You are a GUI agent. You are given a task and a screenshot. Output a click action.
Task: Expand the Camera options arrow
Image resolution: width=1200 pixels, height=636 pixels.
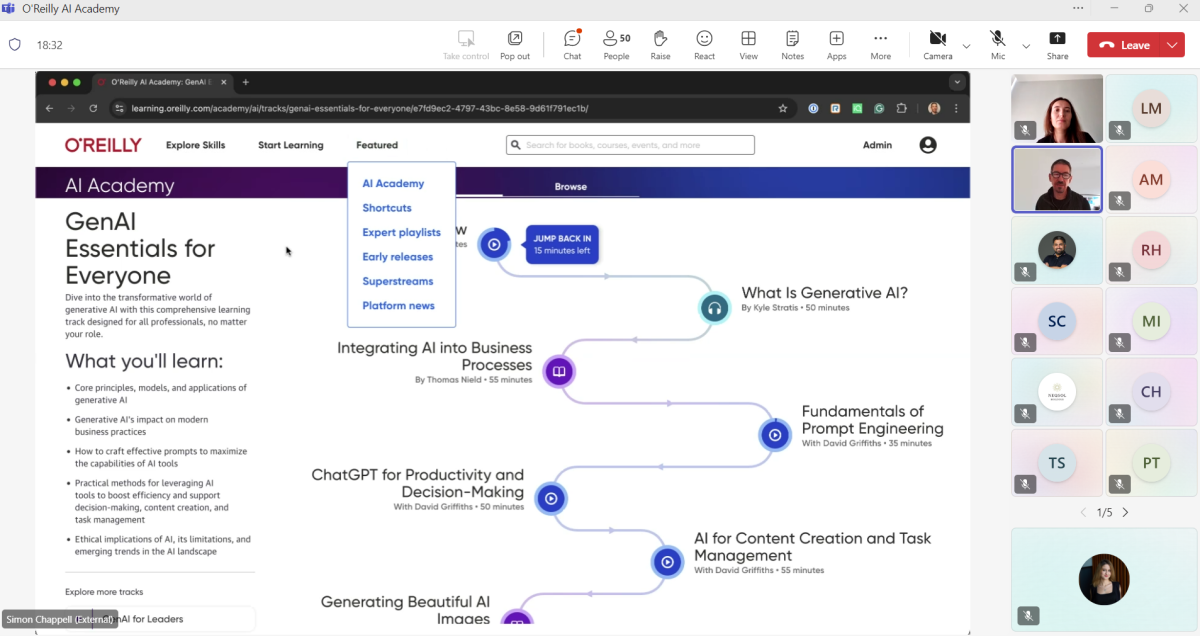tap(966, 46)
